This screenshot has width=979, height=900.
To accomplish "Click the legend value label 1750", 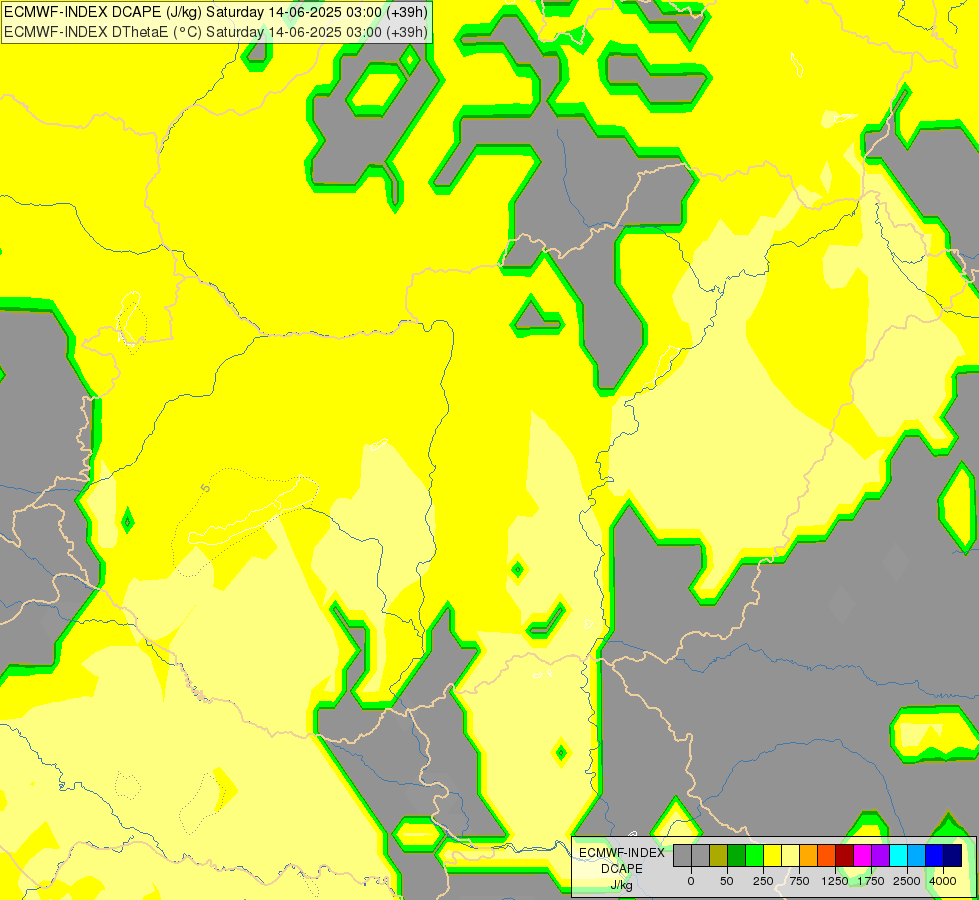I will point(871,881).
